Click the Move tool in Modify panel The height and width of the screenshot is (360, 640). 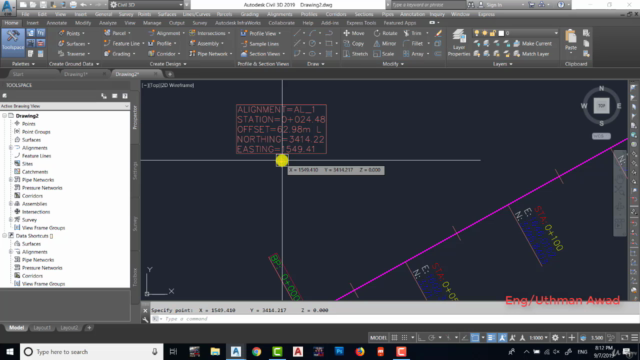353,33
